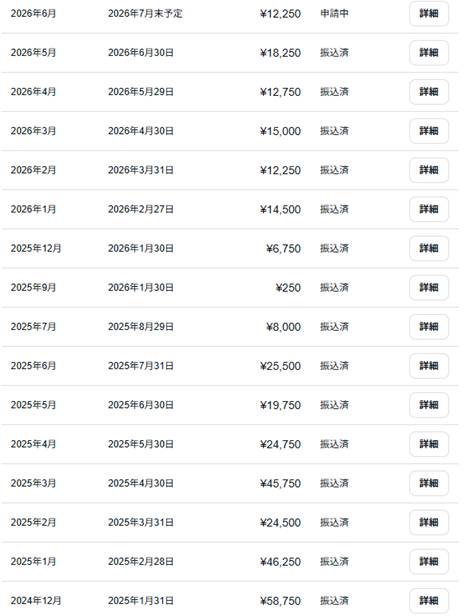Click the ¥58,750 amount cell
Viewport: 466px width, 616px height.
tap(280, 601)
